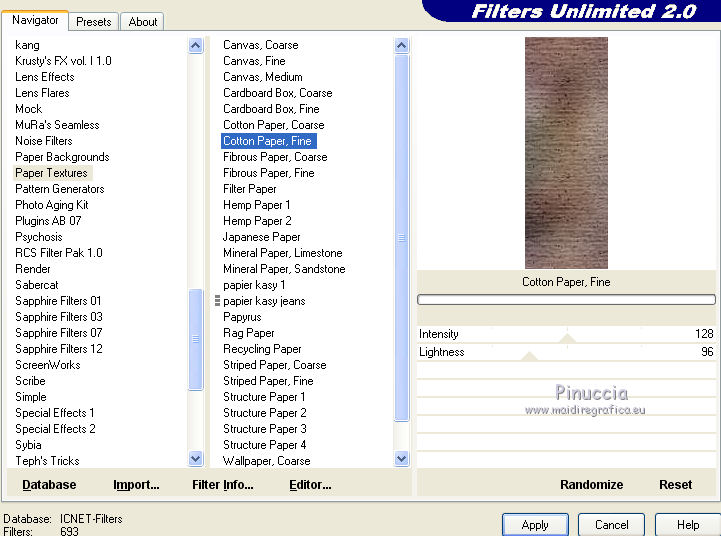Choose the Papyrus filter
This screenshot has width=721, height=536.
[242, 317]
